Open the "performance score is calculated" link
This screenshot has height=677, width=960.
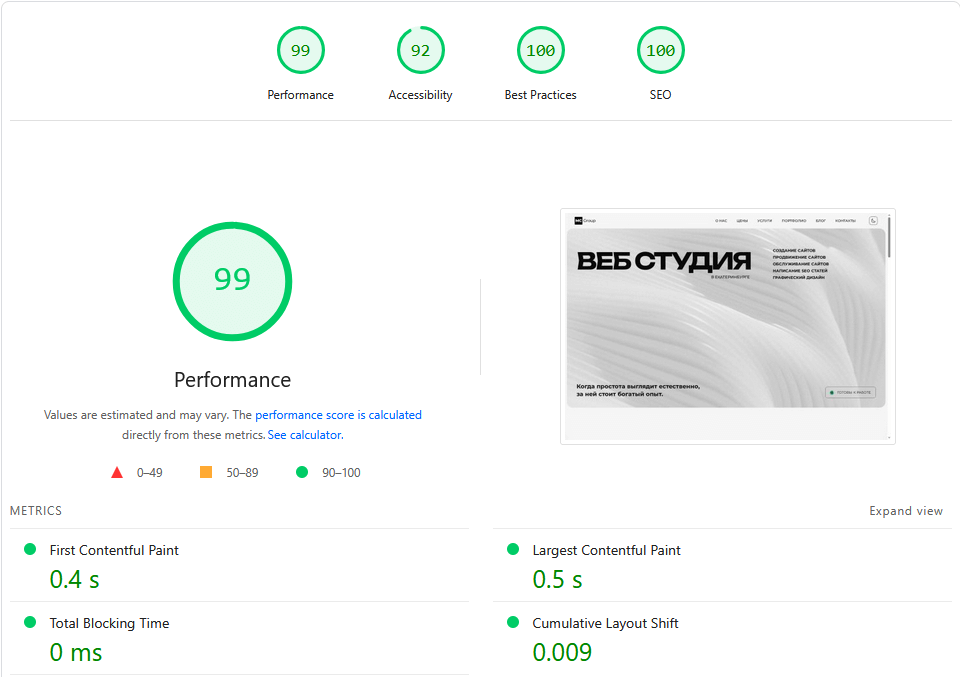[x=338, y=415]
